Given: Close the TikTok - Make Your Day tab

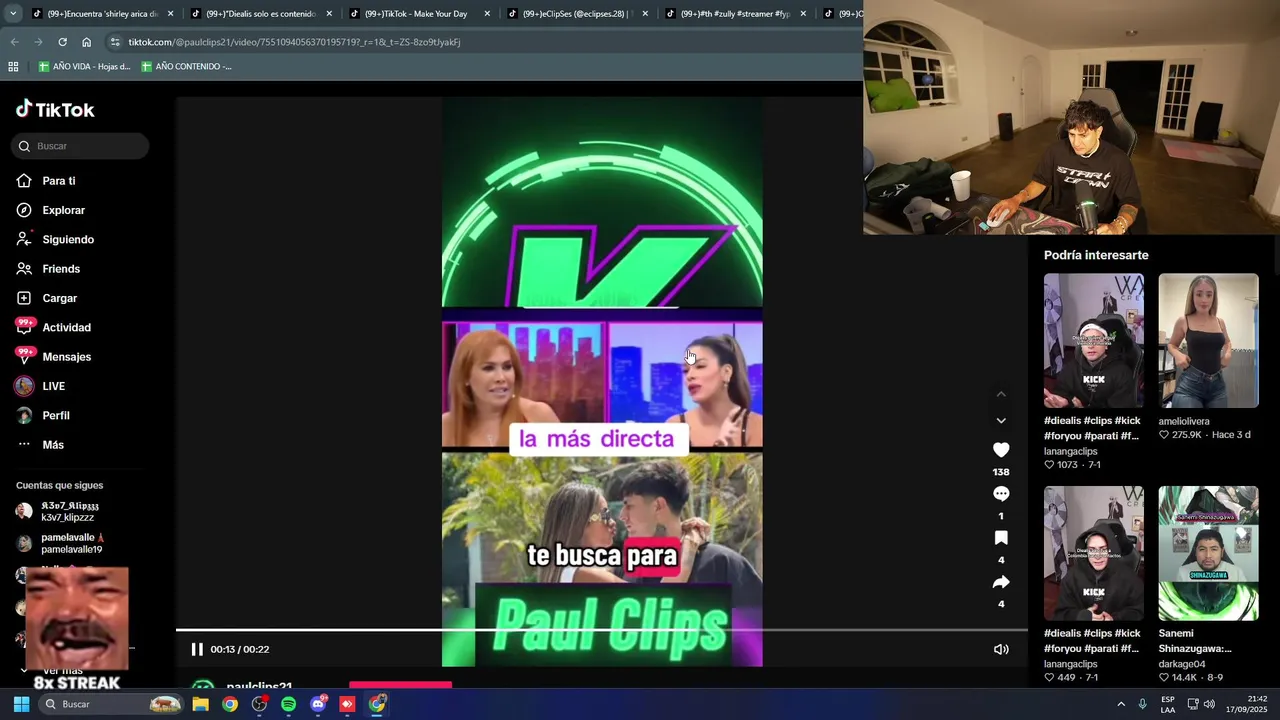Looking at the screenshot, I should click(487, 14).
